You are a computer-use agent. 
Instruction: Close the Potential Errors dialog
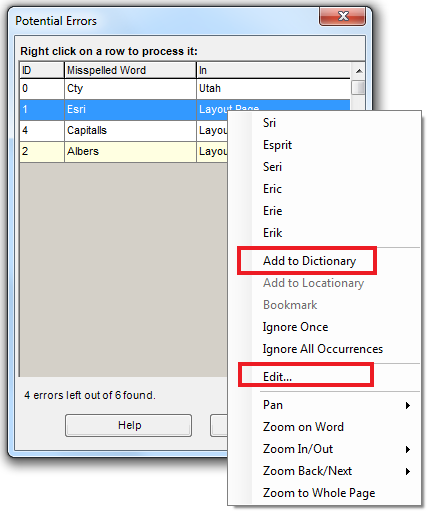pyautogui.click(x=343, y=16)
